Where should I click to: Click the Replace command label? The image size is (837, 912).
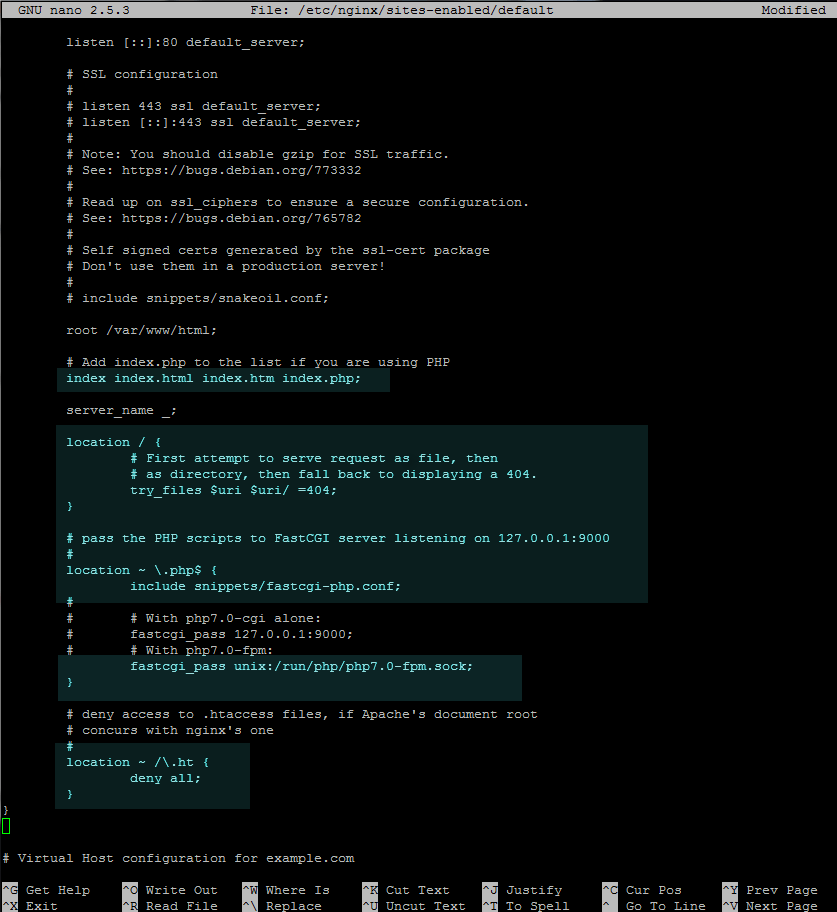(x=296, y=905)
